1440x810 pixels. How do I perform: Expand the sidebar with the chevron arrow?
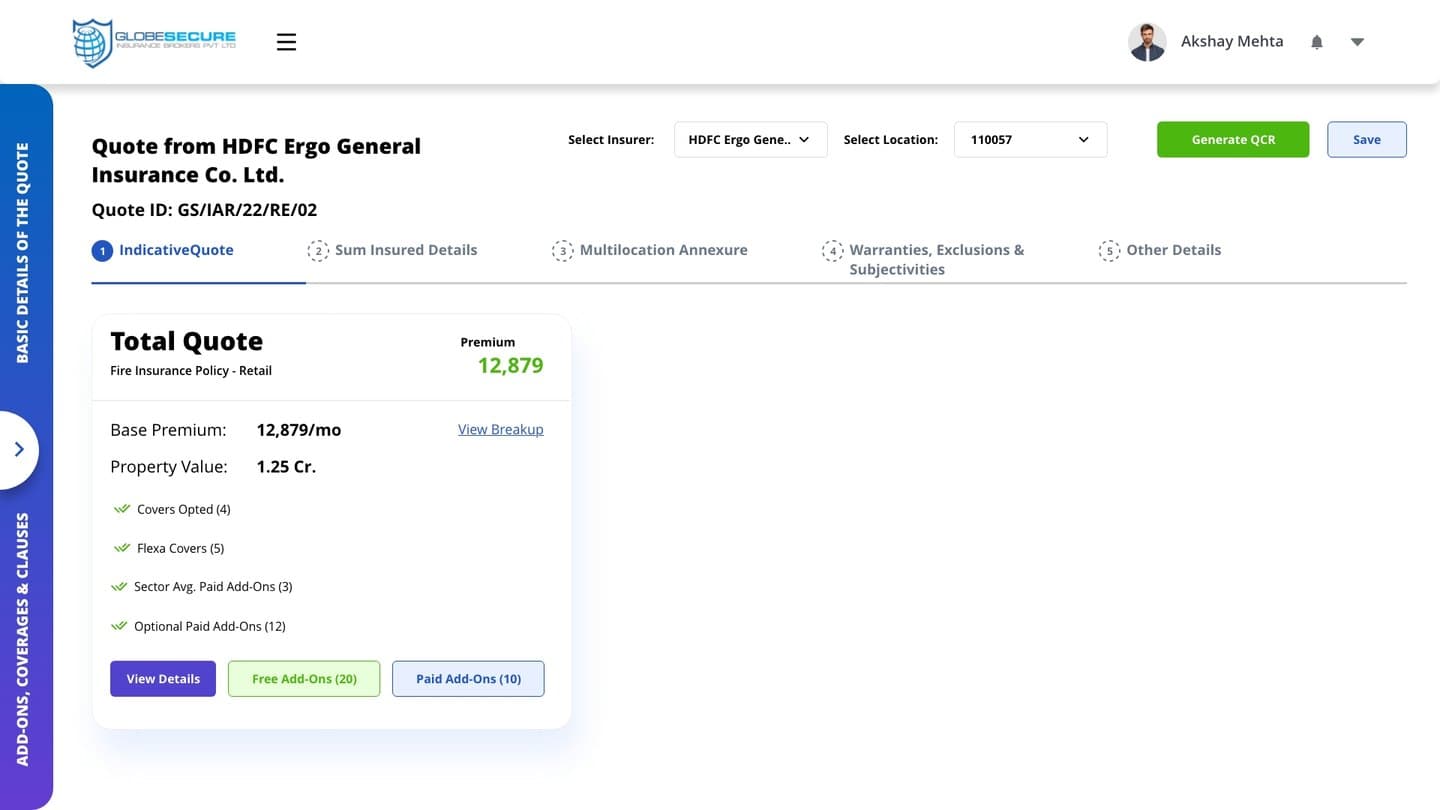click(19, 450)
